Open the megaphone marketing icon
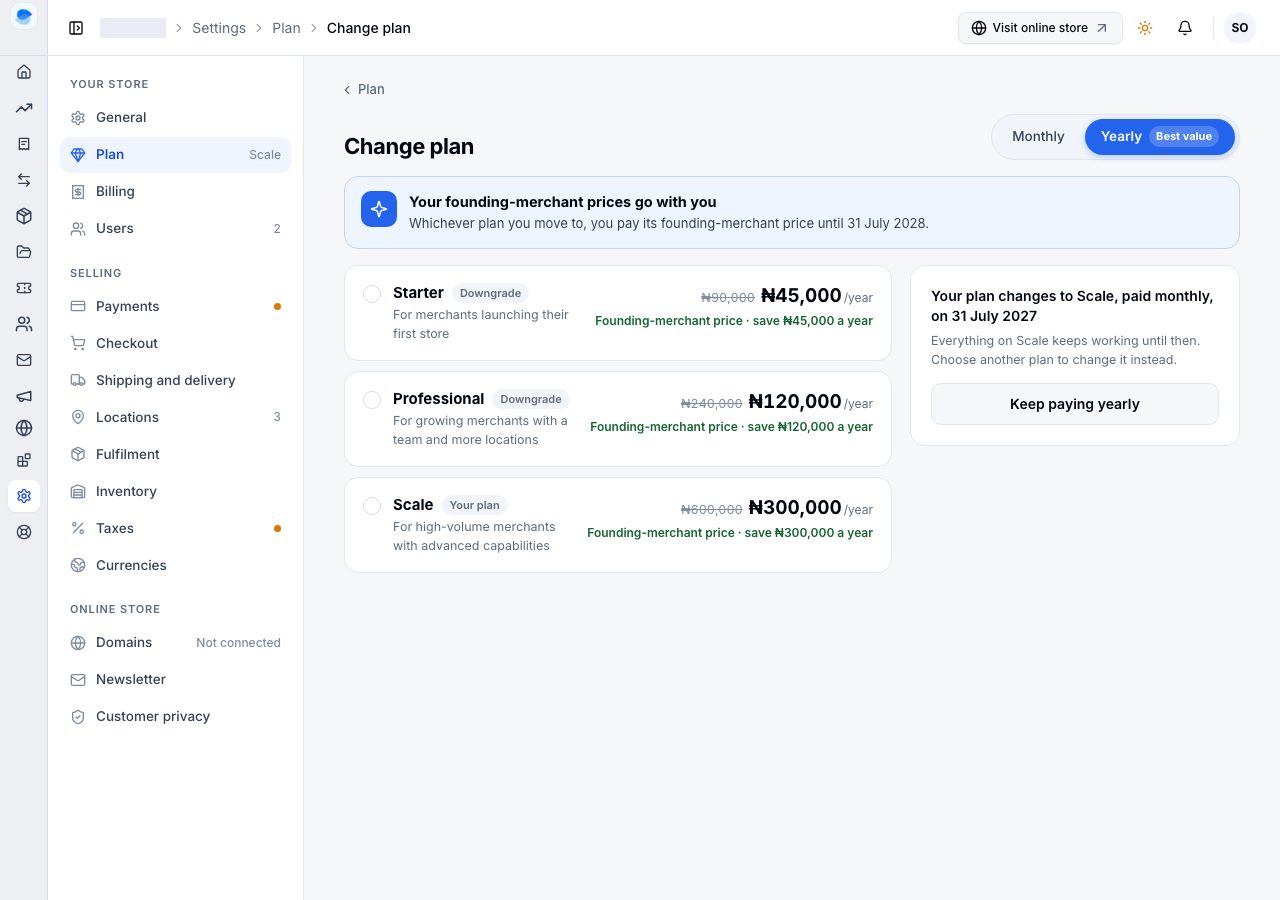 coord(24,396)
